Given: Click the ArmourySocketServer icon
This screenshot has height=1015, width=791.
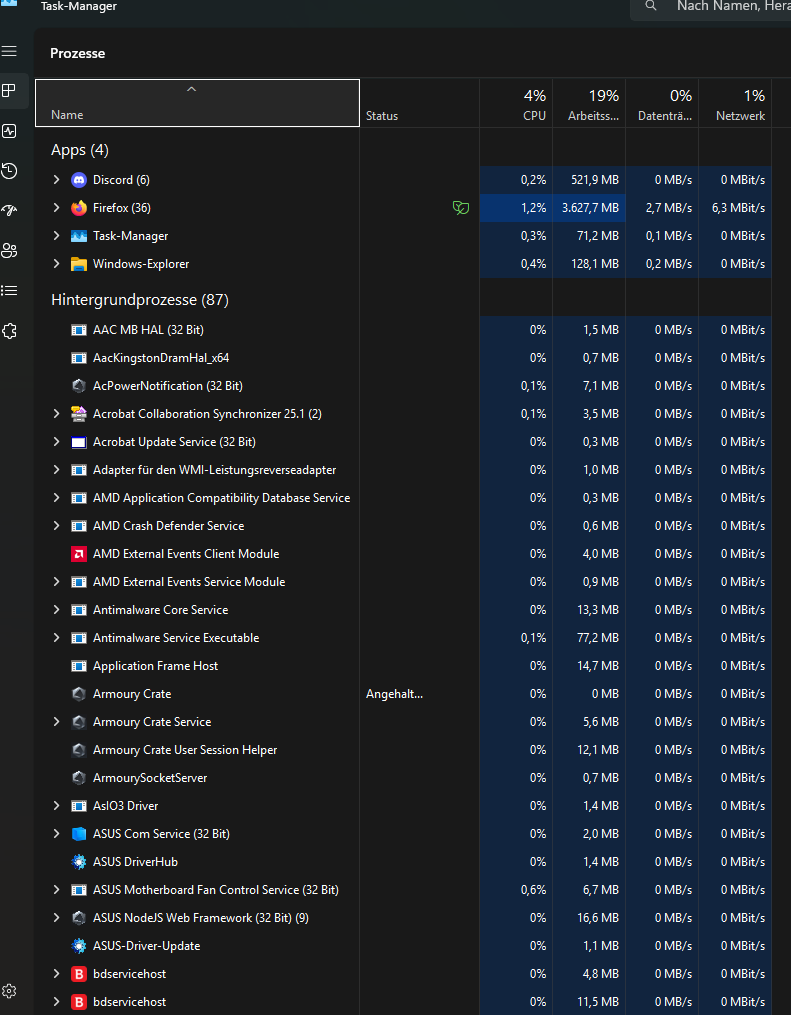Looking at the screenshot, I should point(79,777).
